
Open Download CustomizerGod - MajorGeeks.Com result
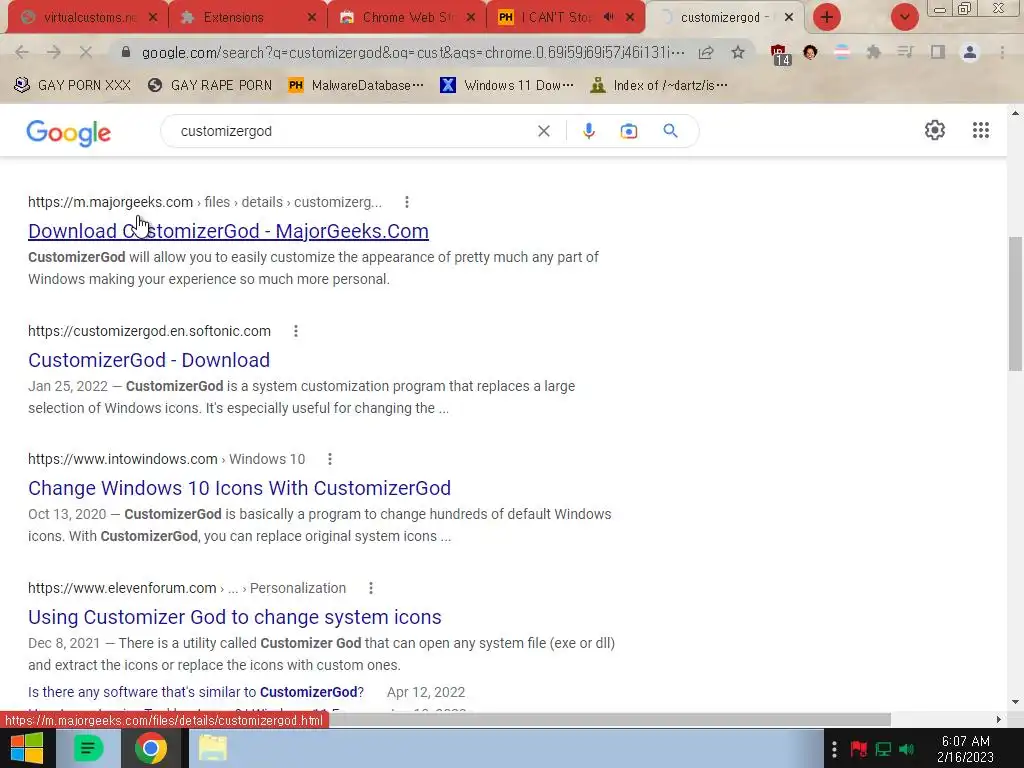pos(228,231)
